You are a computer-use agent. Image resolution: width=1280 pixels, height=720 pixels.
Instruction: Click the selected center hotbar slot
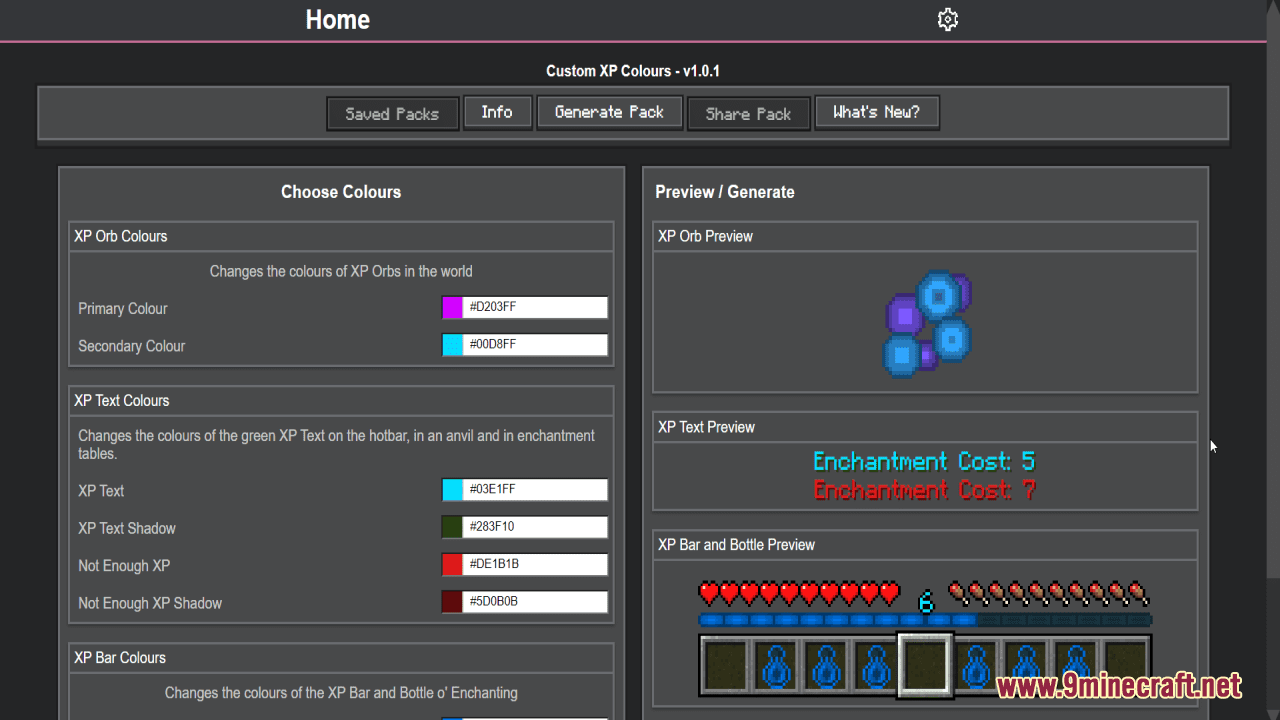click(925, 665)
